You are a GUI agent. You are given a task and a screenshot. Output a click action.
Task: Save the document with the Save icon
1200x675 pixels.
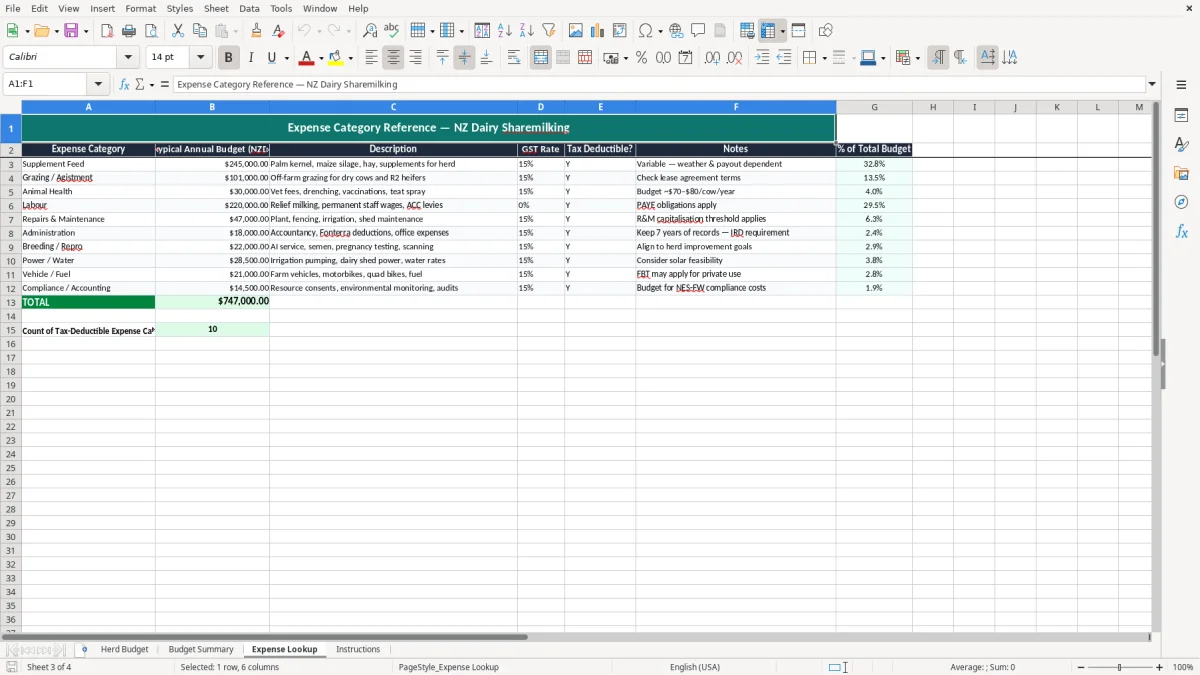(71, 31)
